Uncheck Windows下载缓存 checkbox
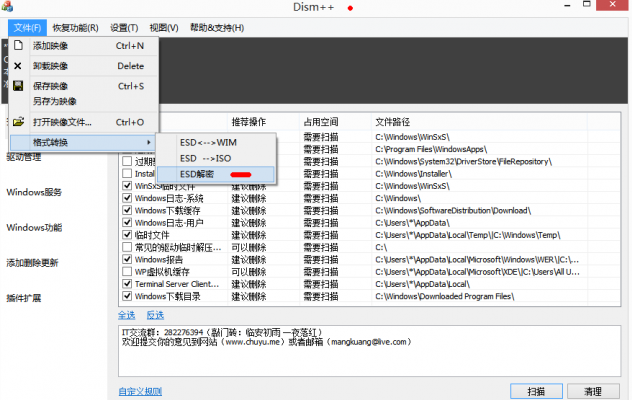The height and width of the screenshot is (400, 632). [x=127, y=210]
